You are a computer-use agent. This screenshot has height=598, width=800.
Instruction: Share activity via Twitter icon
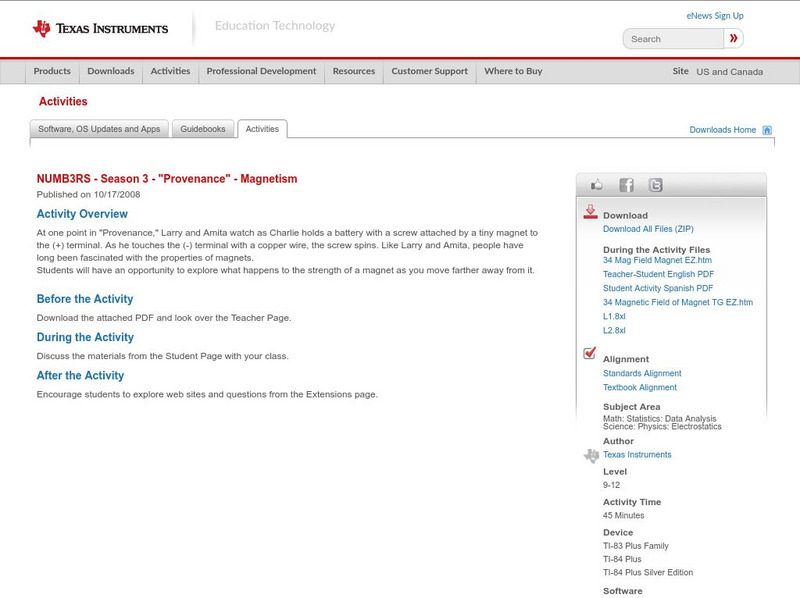[x=655, y=185]
